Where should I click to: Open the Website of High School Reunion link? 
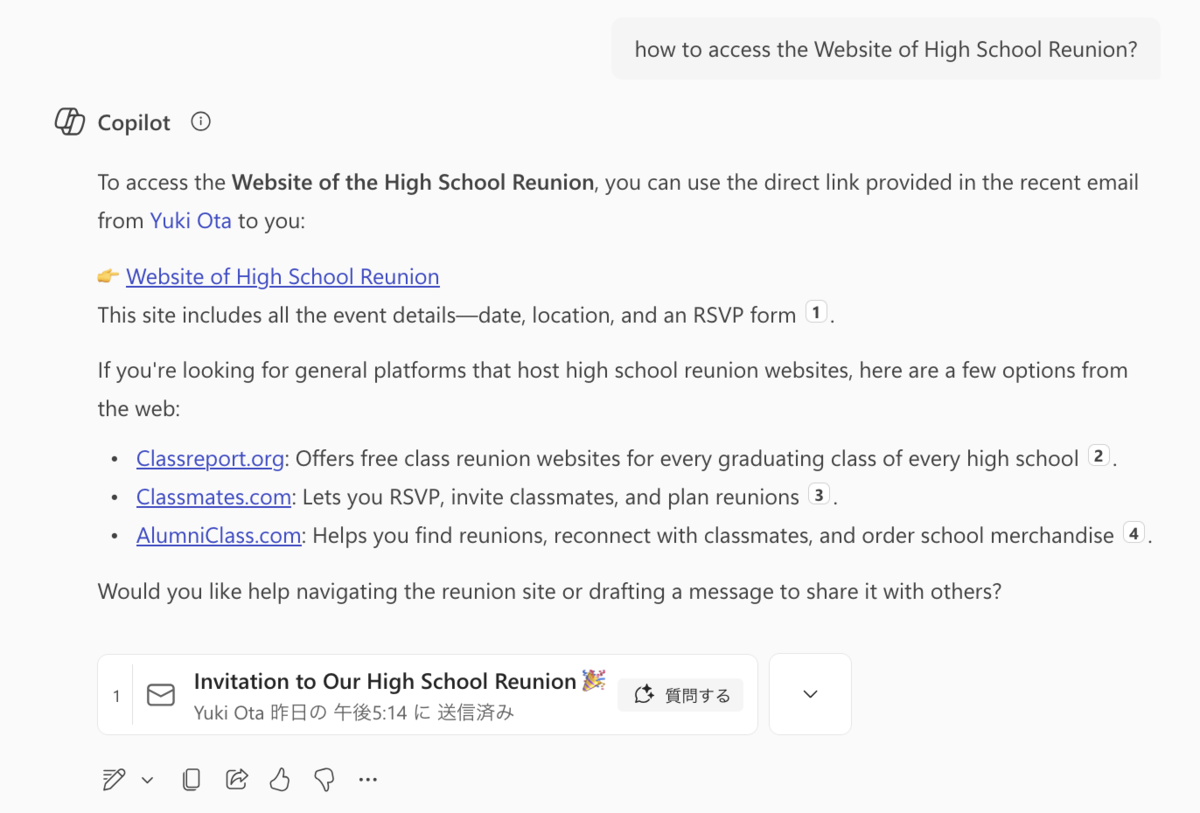click(283, 277)
